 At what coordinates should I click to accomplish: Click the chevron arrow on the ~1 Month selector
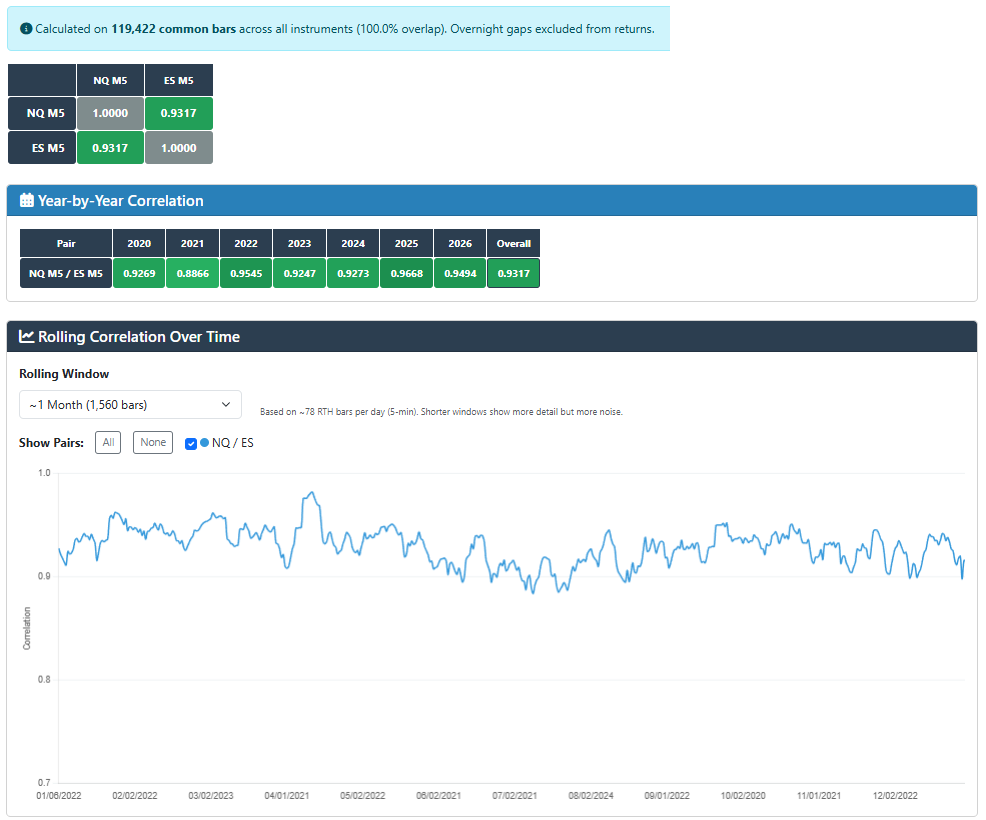coord(225,405)
